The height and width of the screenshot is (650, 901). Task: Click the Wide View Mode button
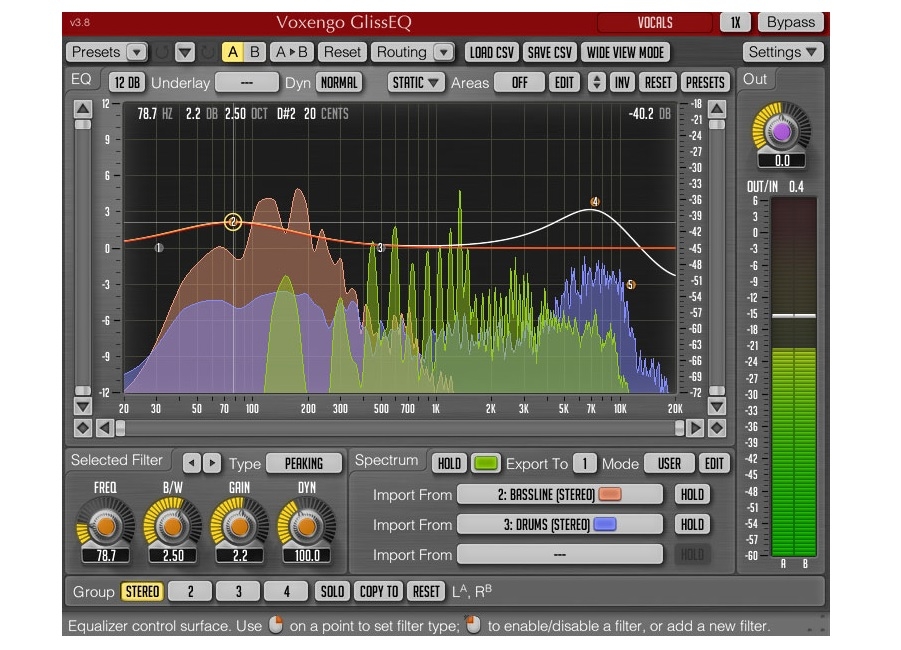[626, 52]
